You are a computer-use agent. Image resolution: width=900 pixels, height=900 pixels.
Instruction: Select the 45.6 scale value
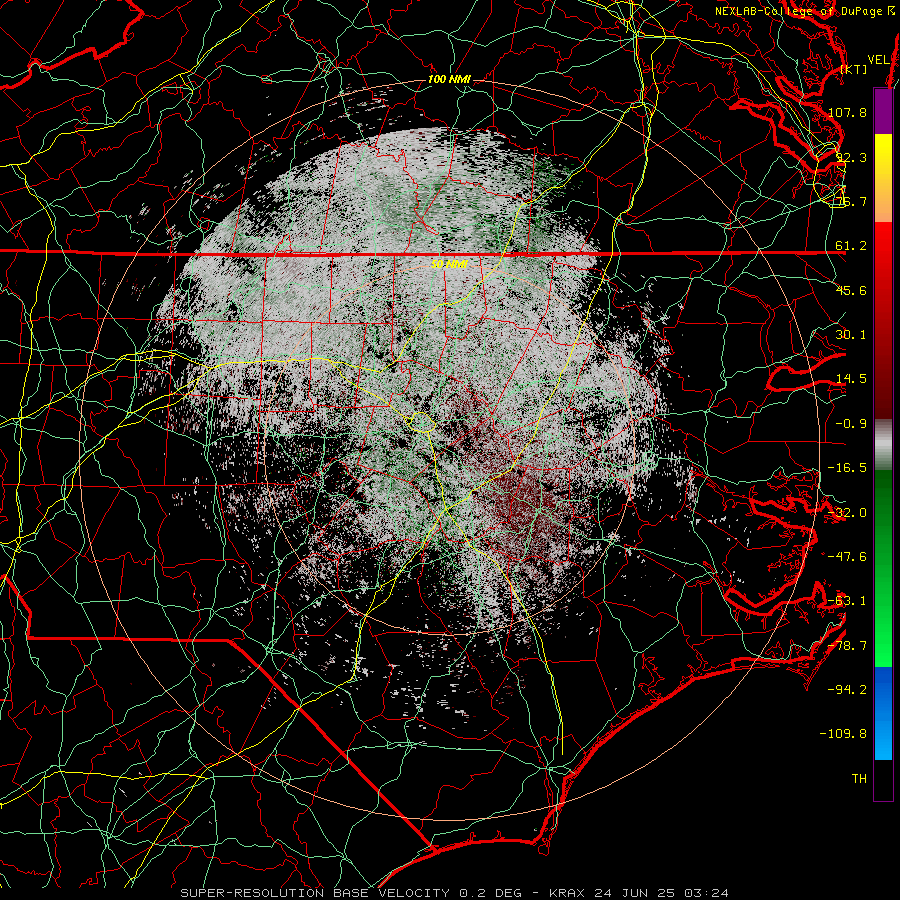pyautogui.click(x=852, y=290)
